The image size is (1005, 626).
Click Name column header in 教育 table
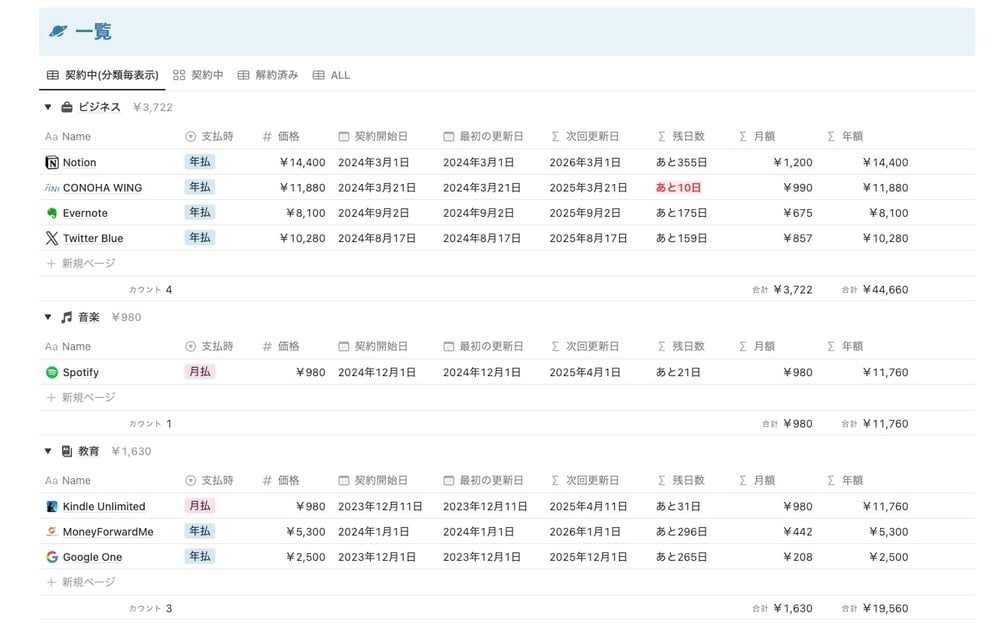(x=68, y=481)
